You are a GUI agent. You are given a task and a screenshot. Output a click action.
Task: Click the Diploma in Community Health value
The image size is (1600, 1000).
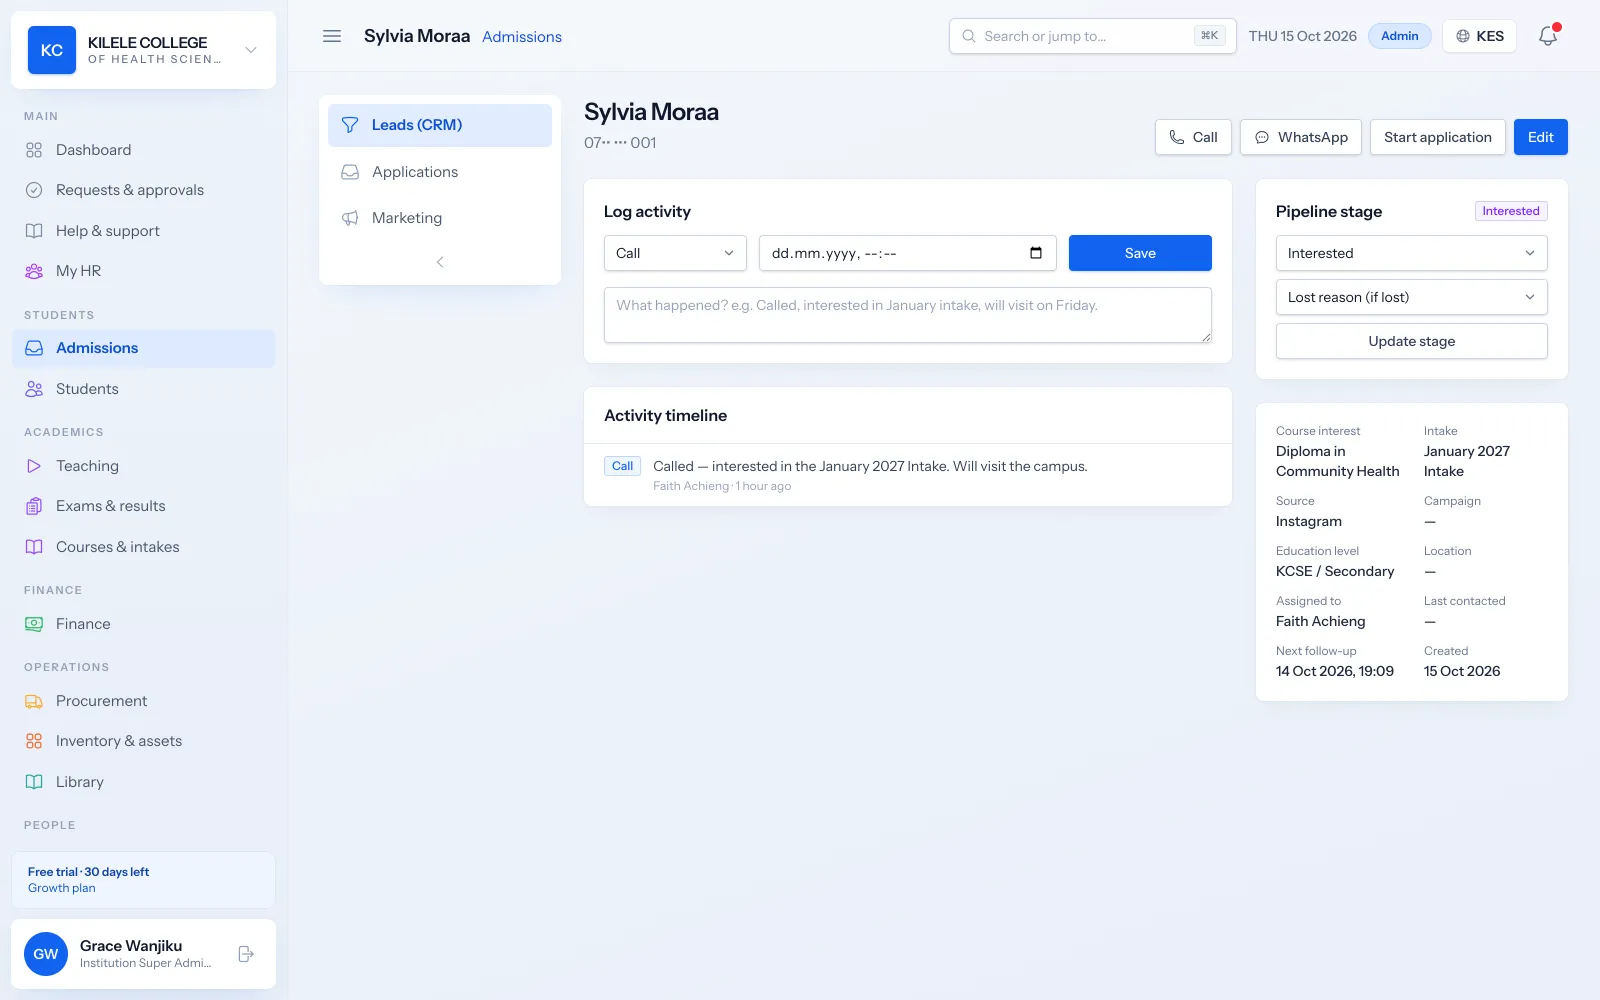point(1338,461)
